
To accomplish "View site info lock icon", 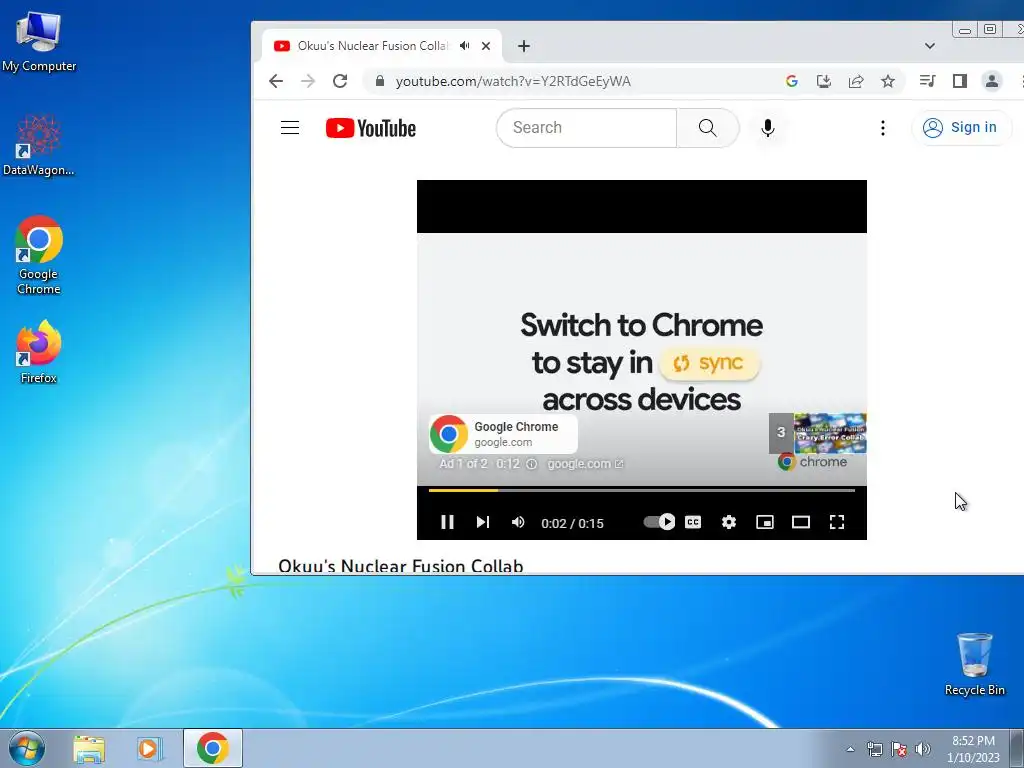I will (x=380, y=81).
